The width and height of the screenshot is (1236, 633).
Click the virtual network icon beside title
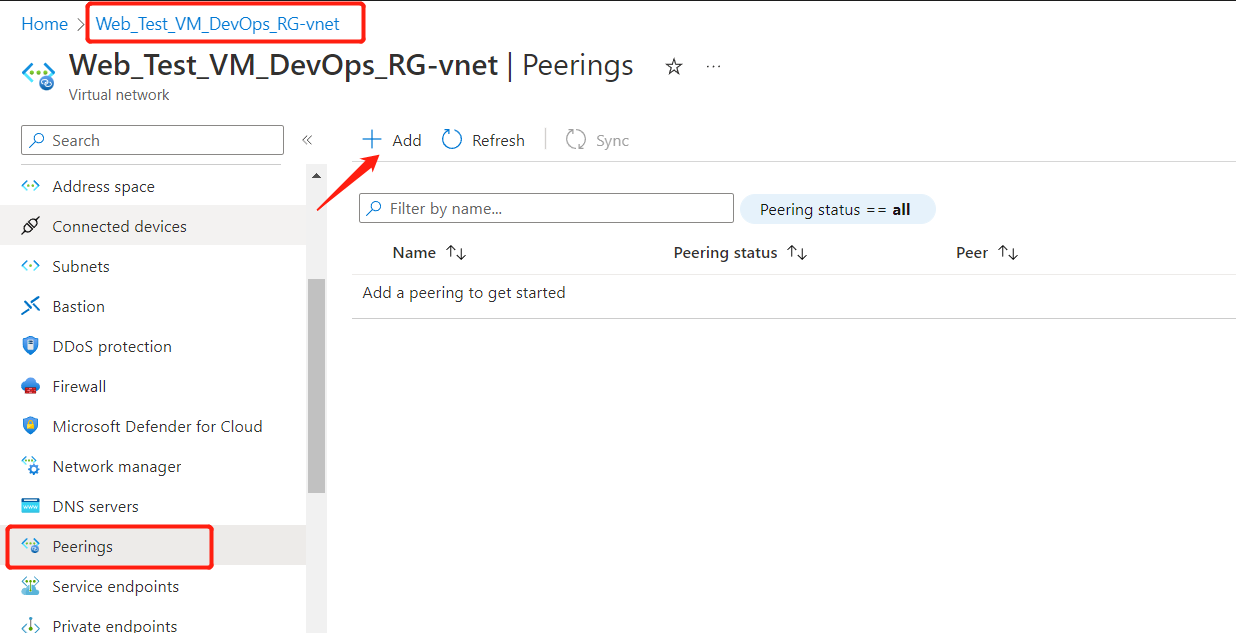coord(40,75)
